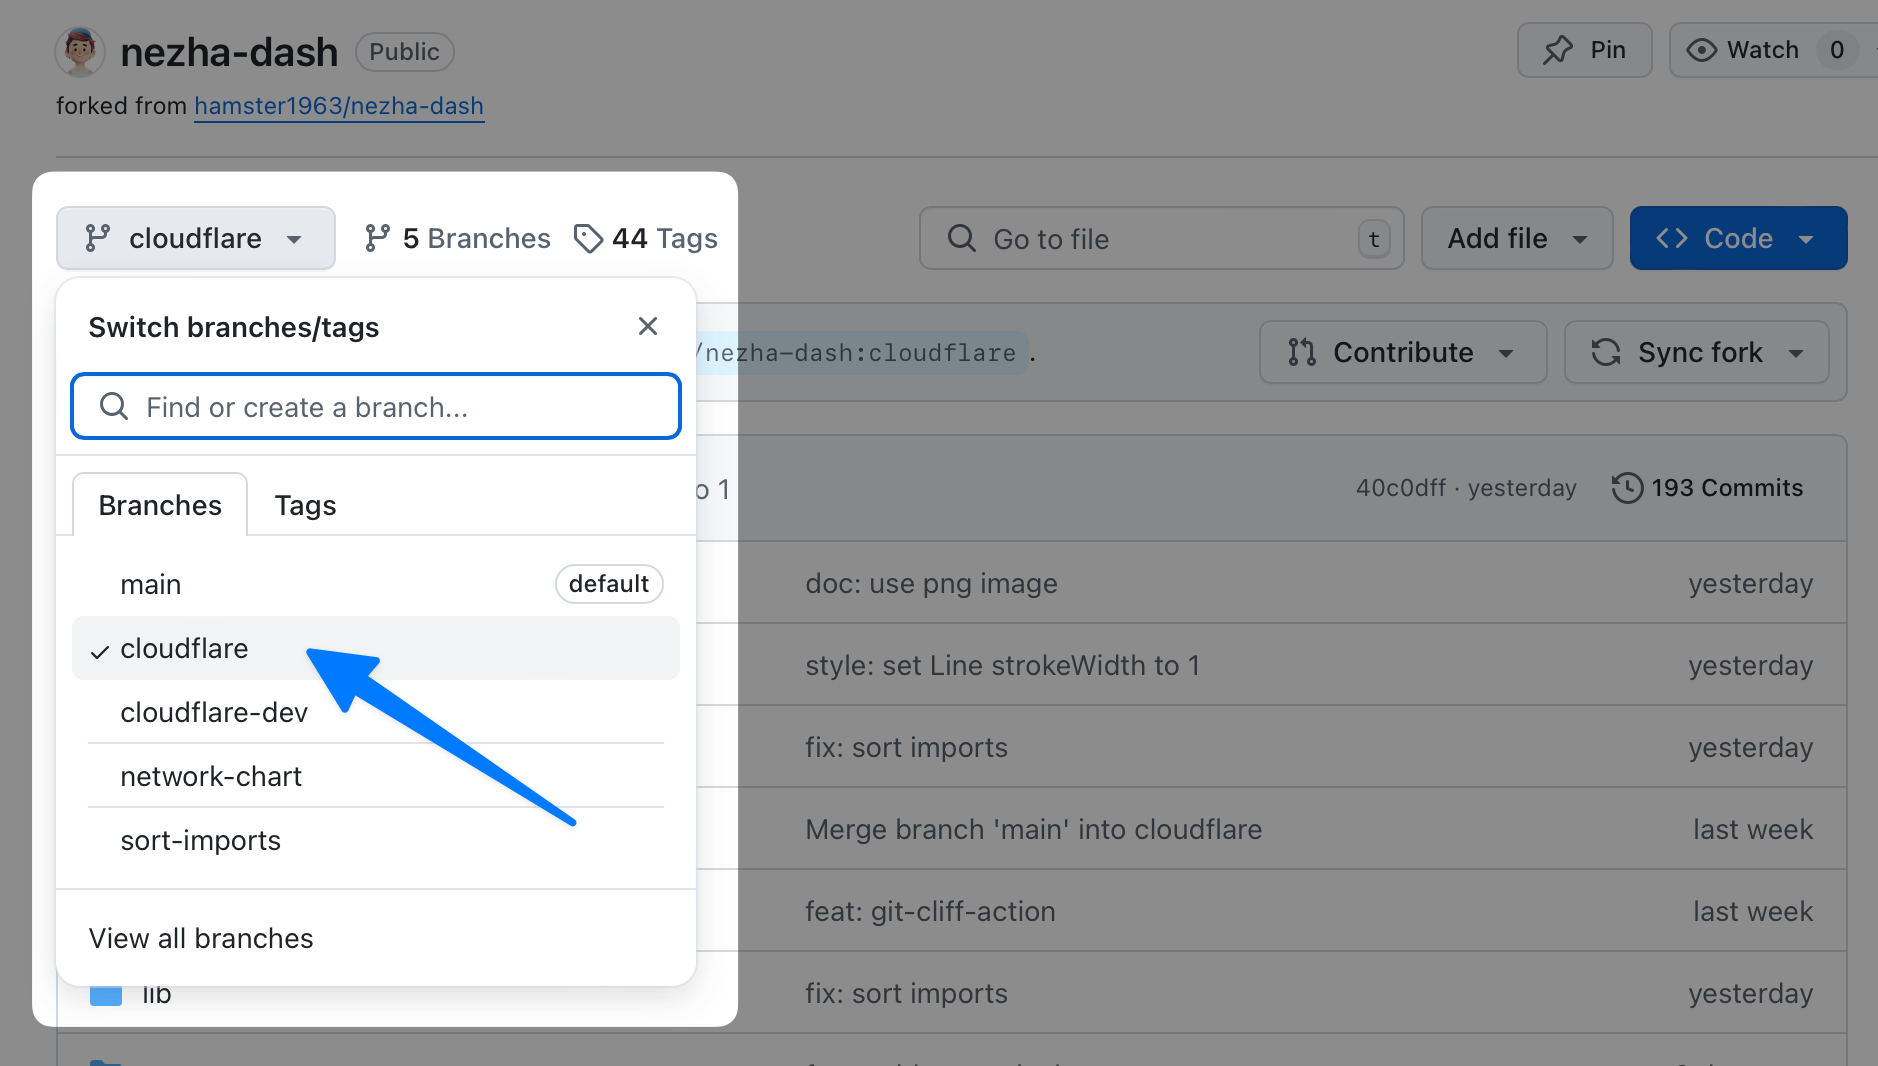Click the branch icon beside 5 Branches
1878x1066 pixels.
click(x=377, y=238)
